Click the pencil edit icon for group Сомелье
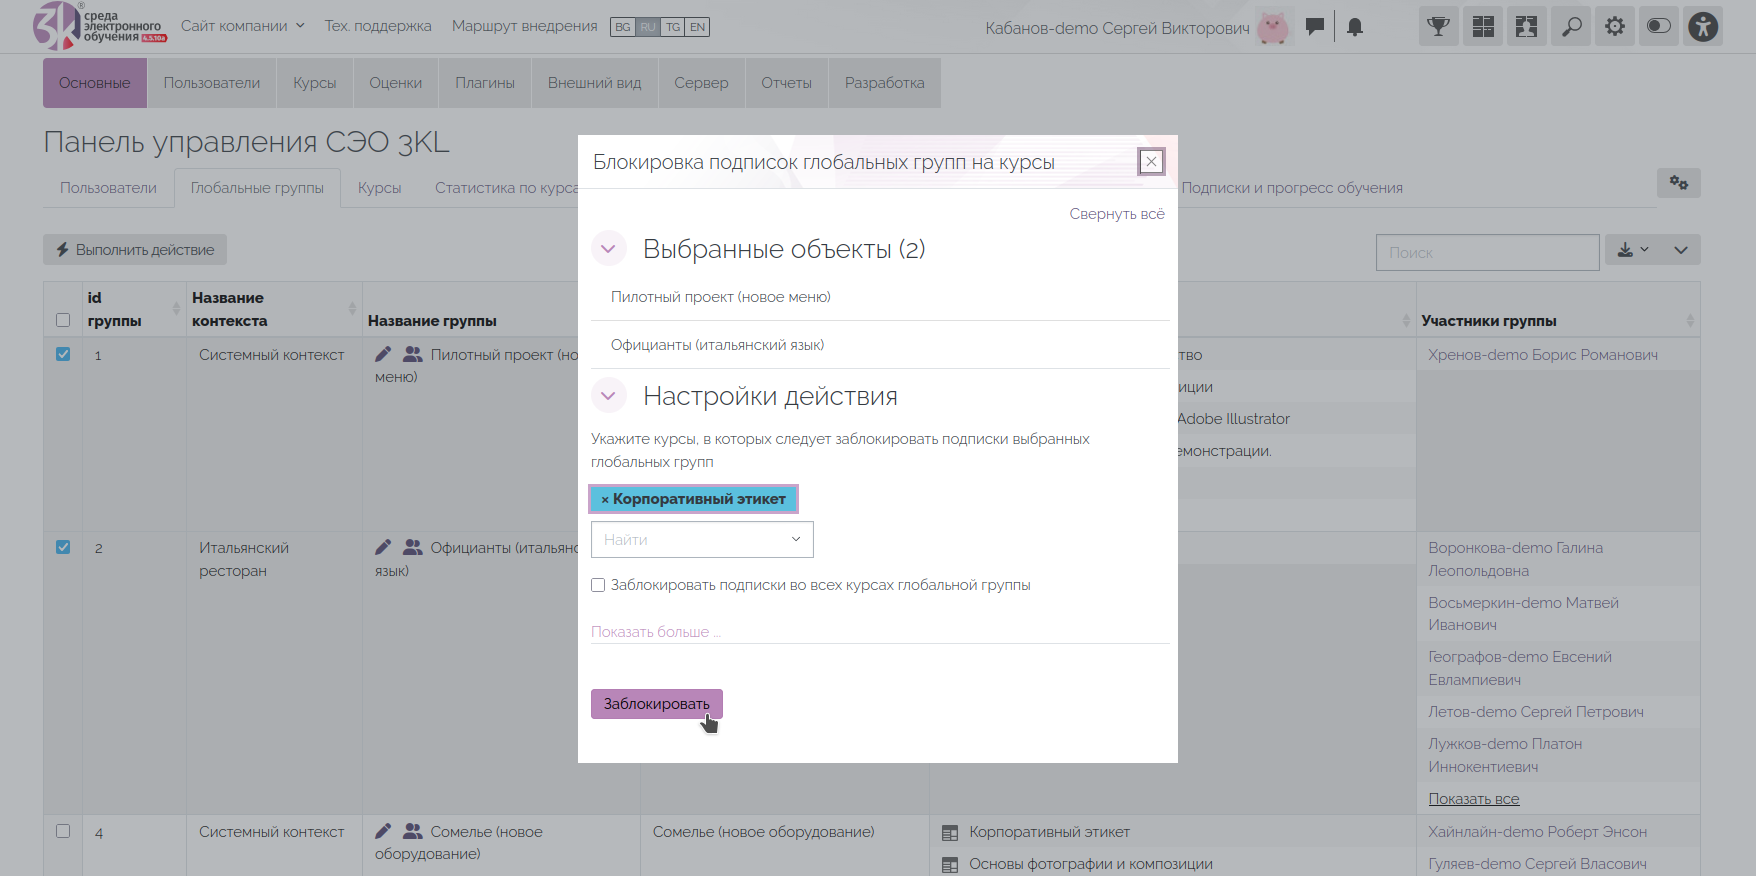 (x=383, y=831)
